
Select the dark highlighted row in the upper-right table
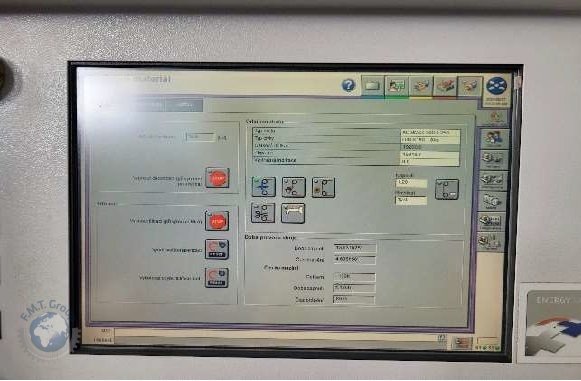tap(356, 147)
